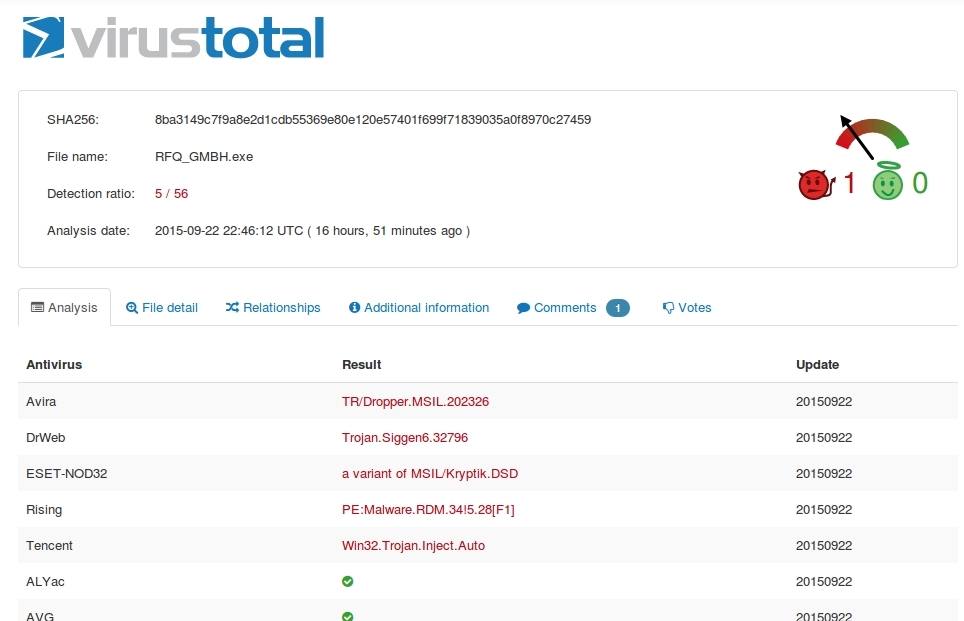Click the Detection ratio field label
This screenshot has width=964, height=621.
tap(91, 194)
